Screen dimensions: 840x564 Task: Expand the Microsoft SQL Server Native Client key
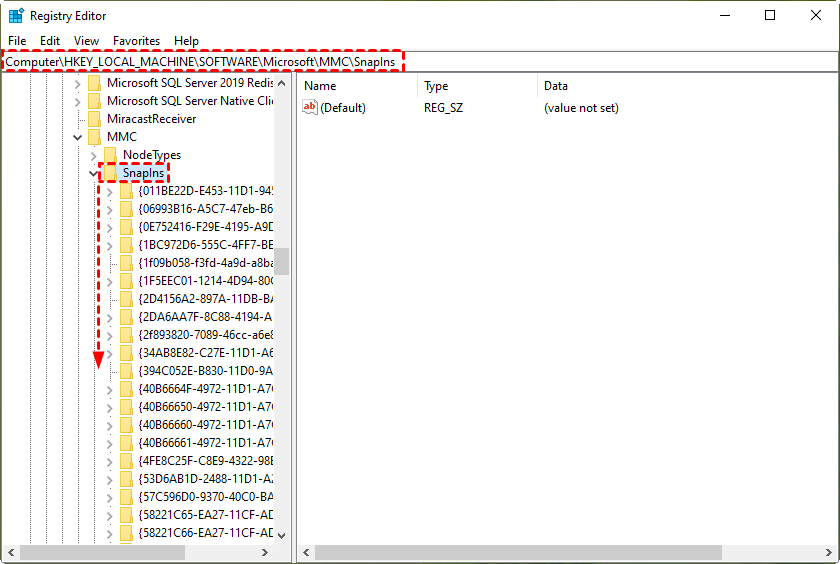78,102
